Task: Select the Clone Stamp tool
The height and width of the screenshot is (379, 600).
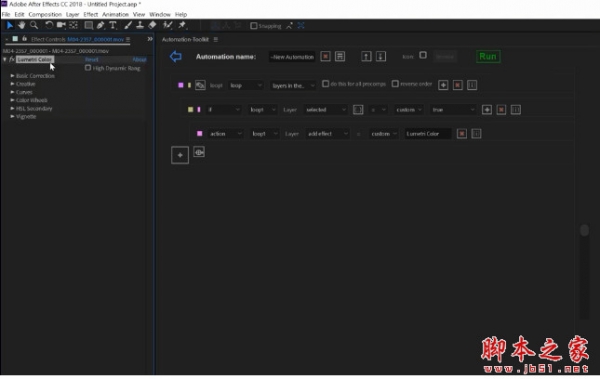Action: point(140,25)
